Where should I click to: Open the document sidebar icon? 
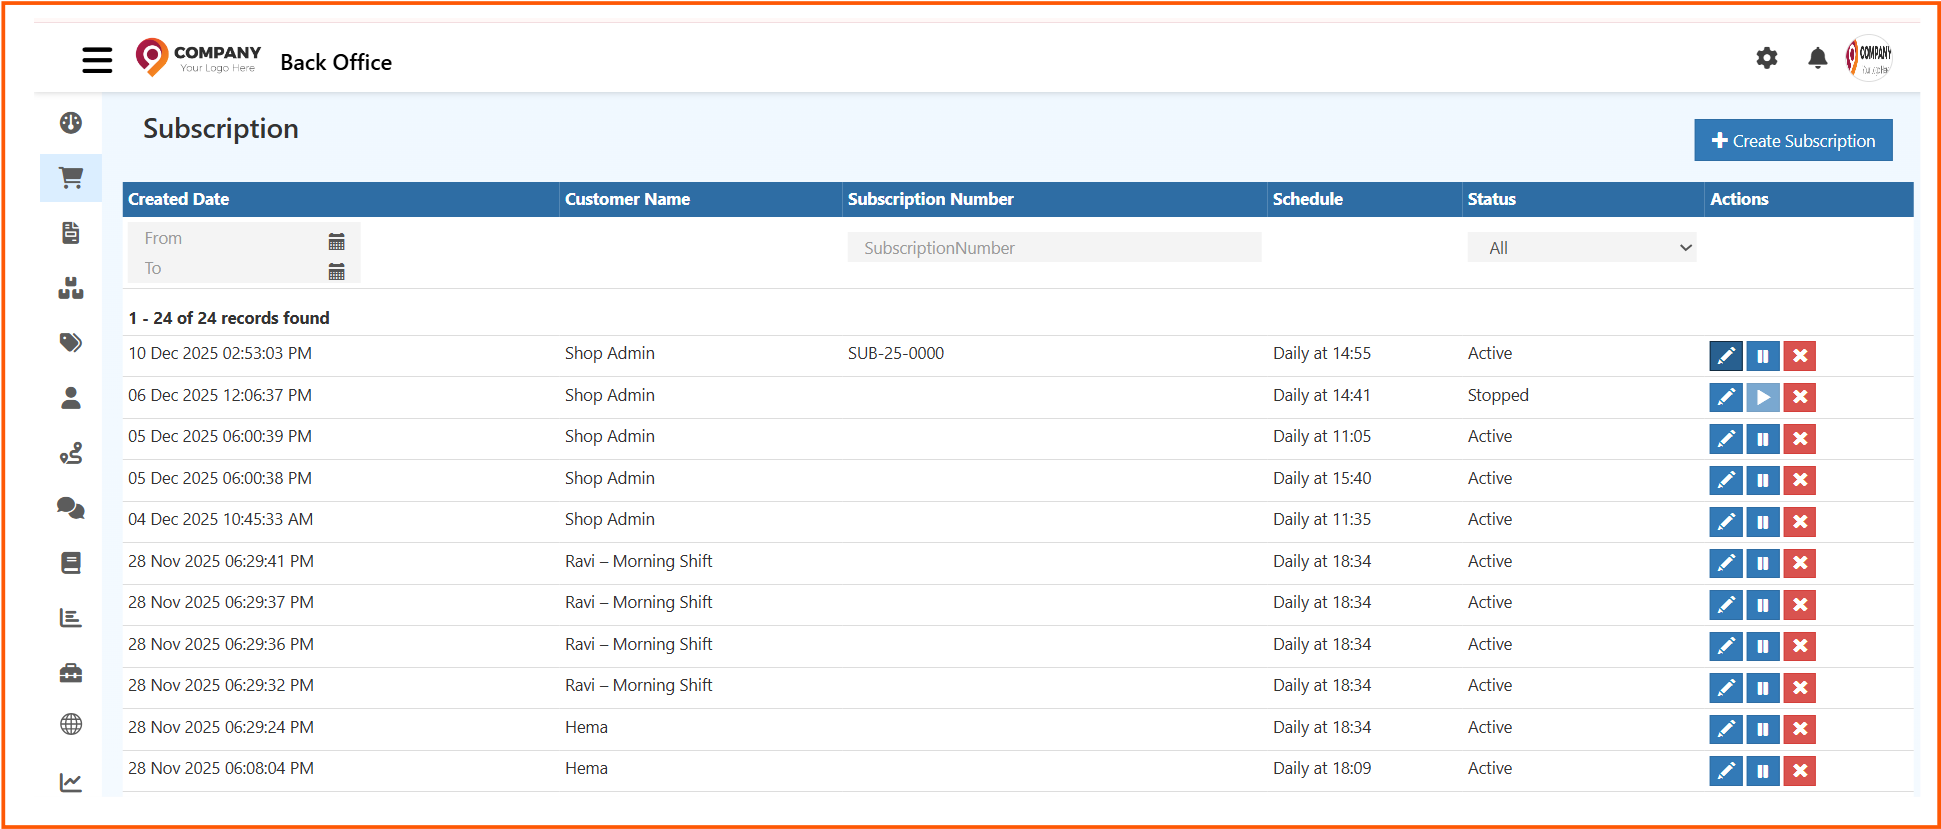(71, 233)
